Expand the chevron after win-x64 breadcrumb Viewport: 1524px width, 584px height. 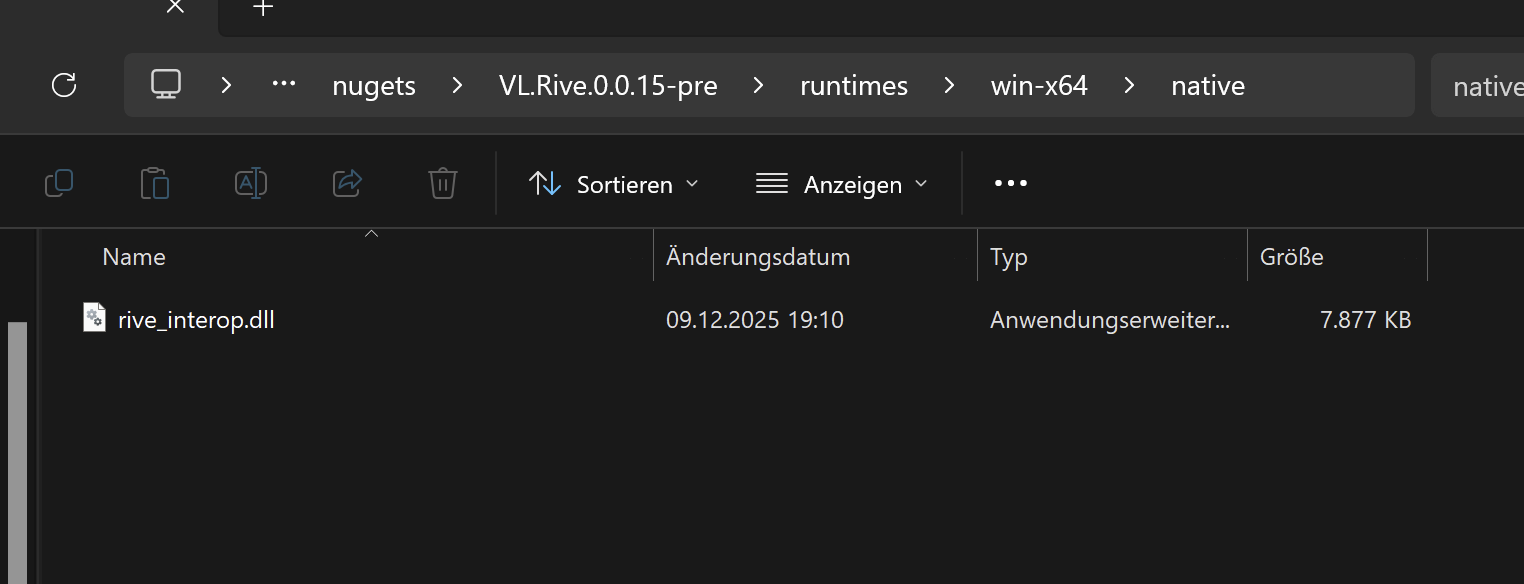(1129, 86)
